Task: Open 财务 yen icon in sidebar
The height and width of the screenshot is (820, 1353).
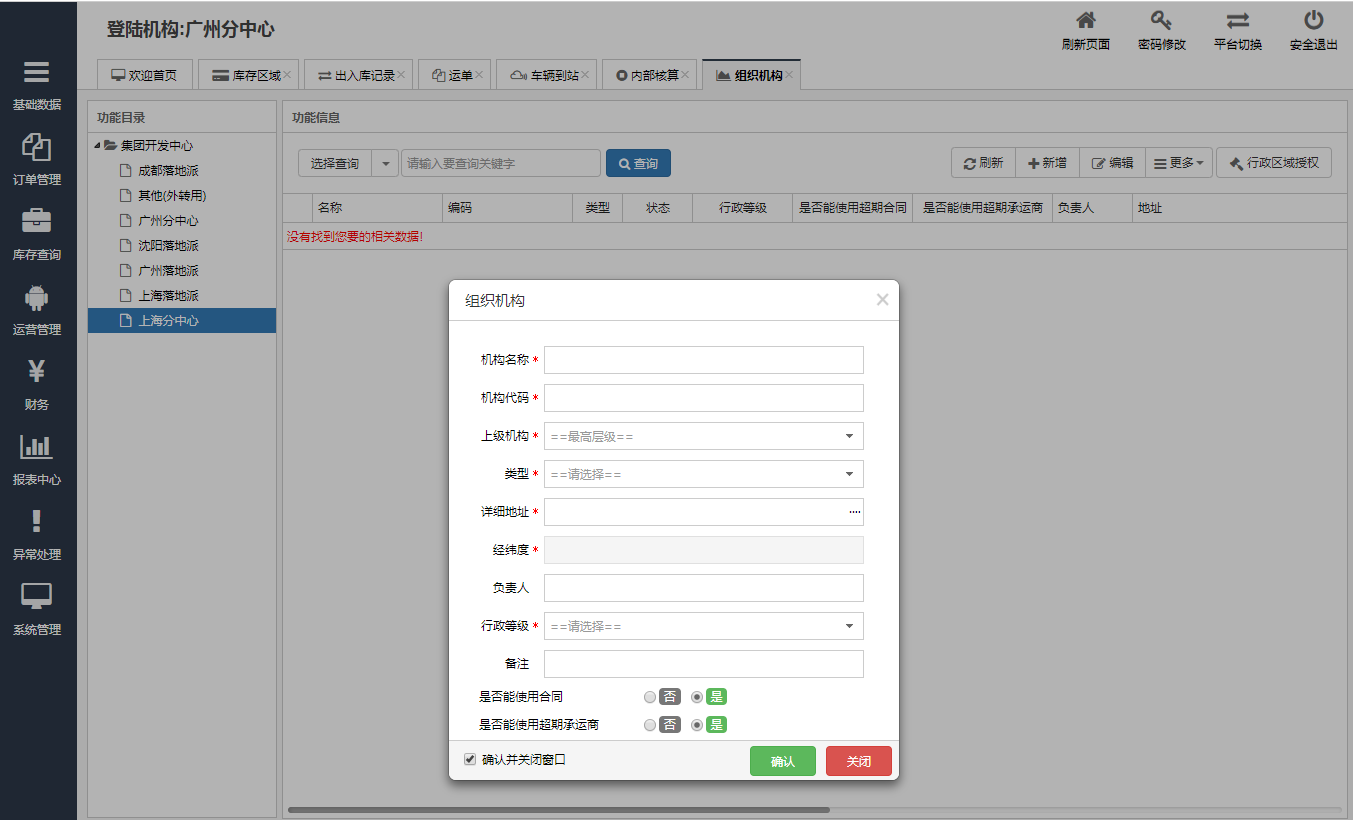Action: tap(37, 371)
